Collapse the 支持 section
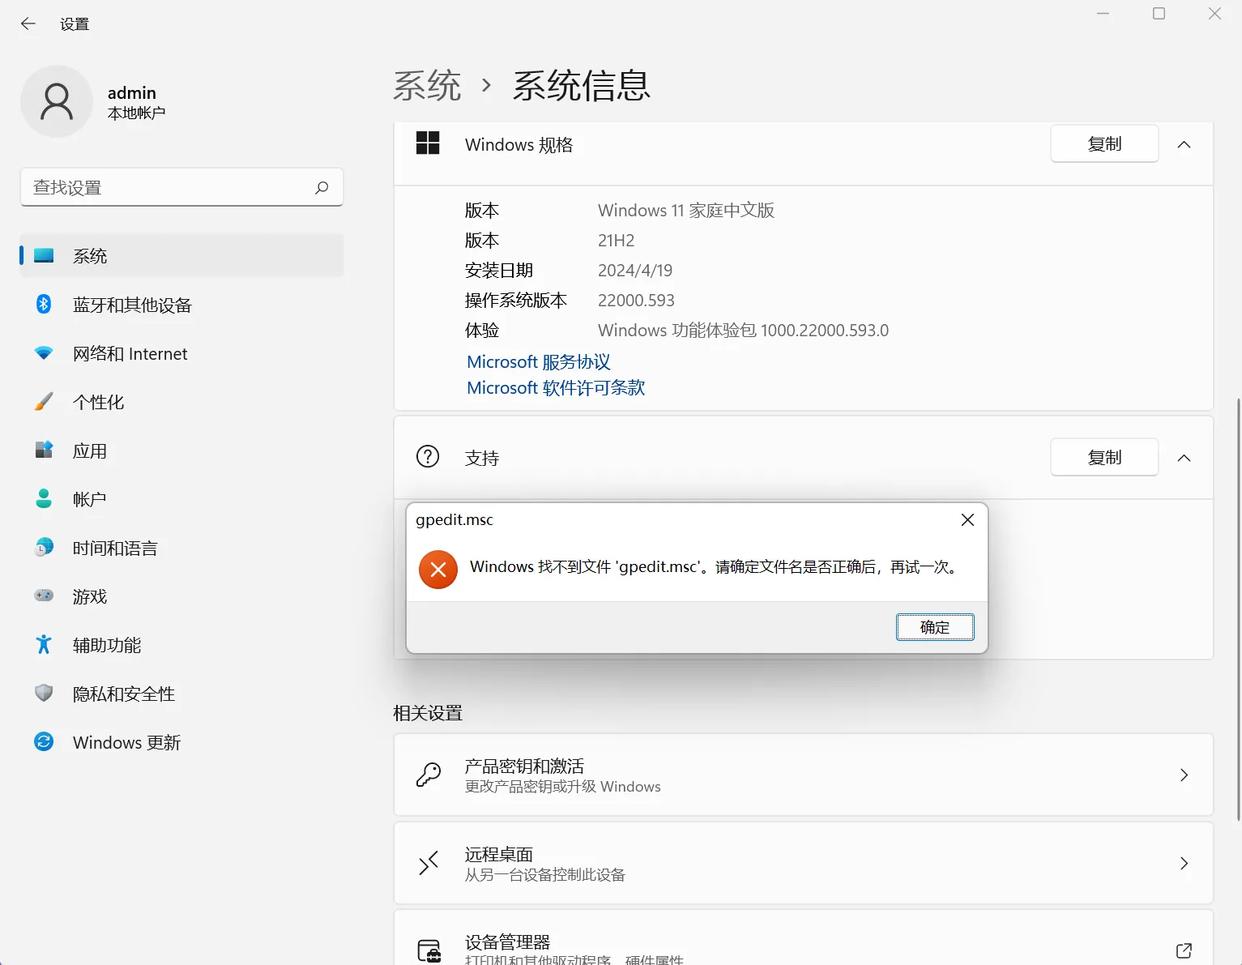This screenshot has height=965, width=1242. [x=1184, y=458]
